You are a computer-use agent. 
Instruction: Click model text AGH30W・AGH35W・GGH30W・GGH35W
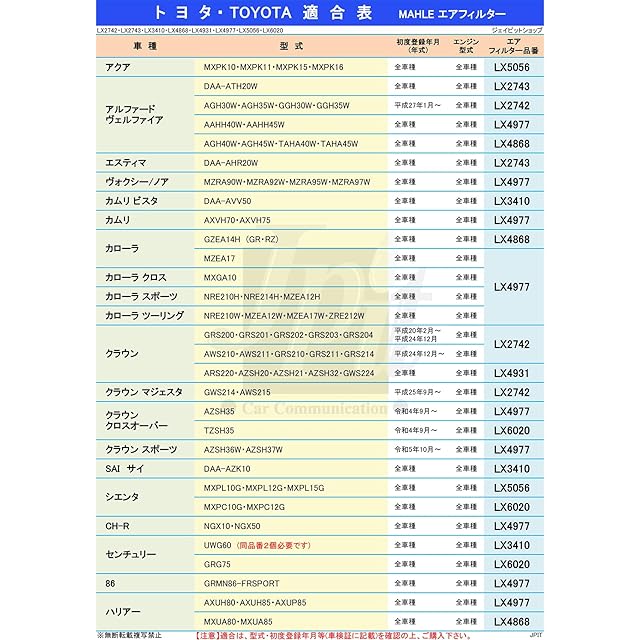pyautogui.click(x=277, y=106)
